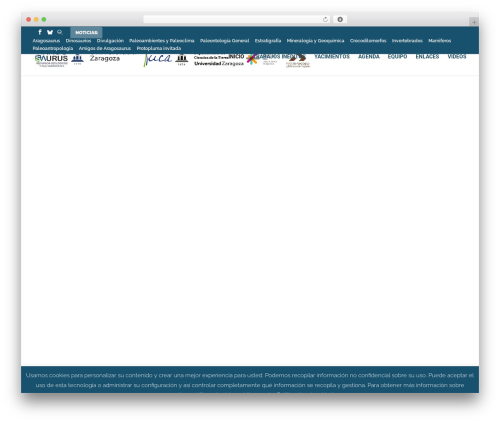Go to EQUIPO page
Screen dimensions: 500x423
pos(397,57)
